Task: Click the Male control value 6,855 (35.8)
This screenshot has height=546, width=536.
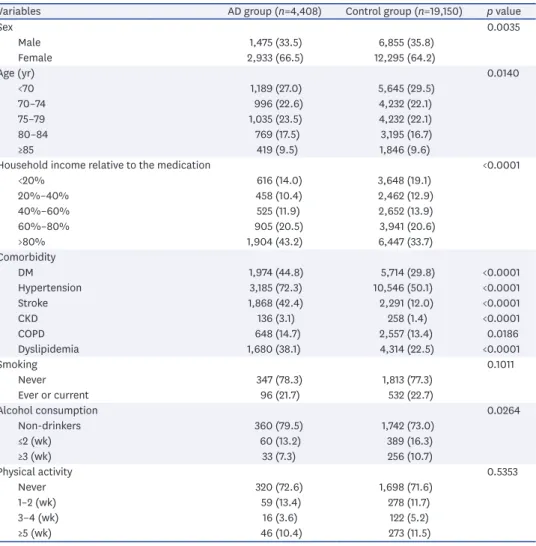Action: click(x=406, y=42)
